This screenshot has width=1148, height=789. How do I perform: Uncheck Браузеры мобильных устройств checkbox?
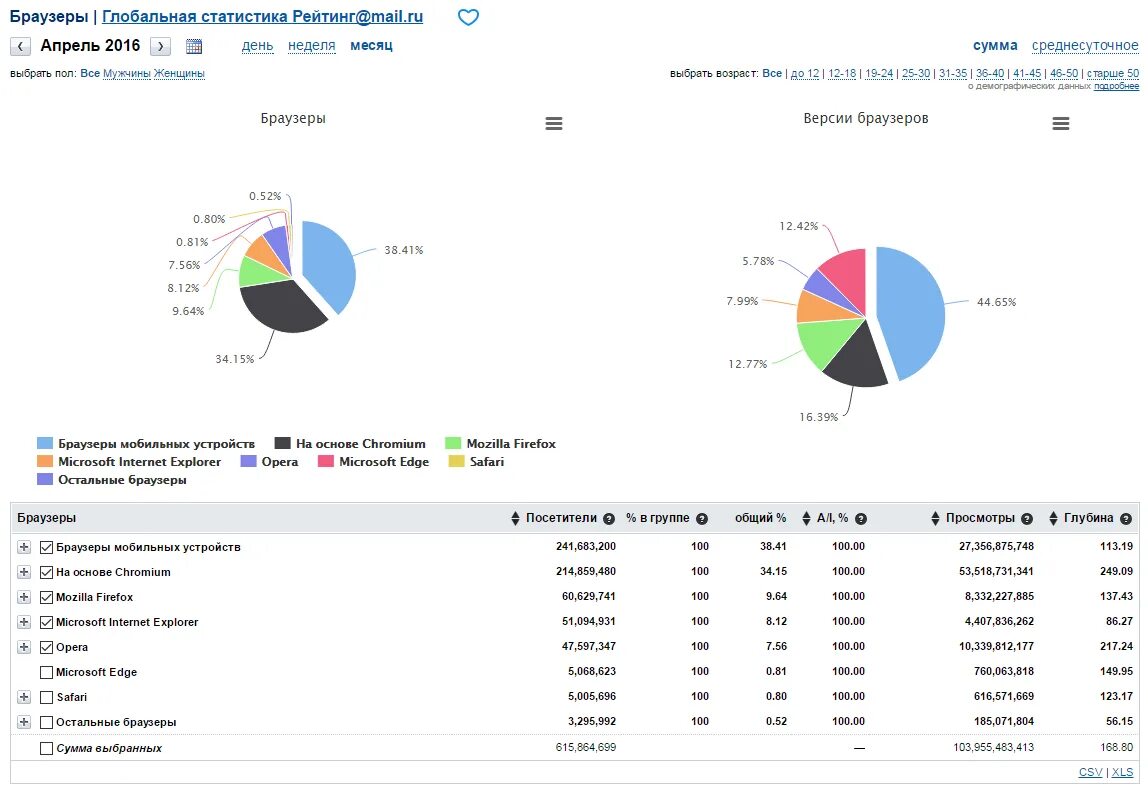[x=46, y=547]
